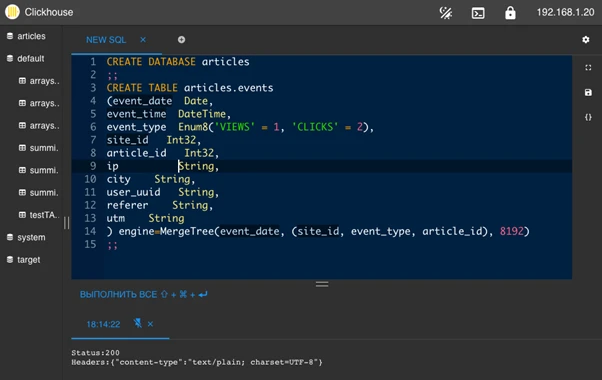The image size is (602, 380).
Task: Click 'MergeTree' in the engine line
Action: (187, 231)
